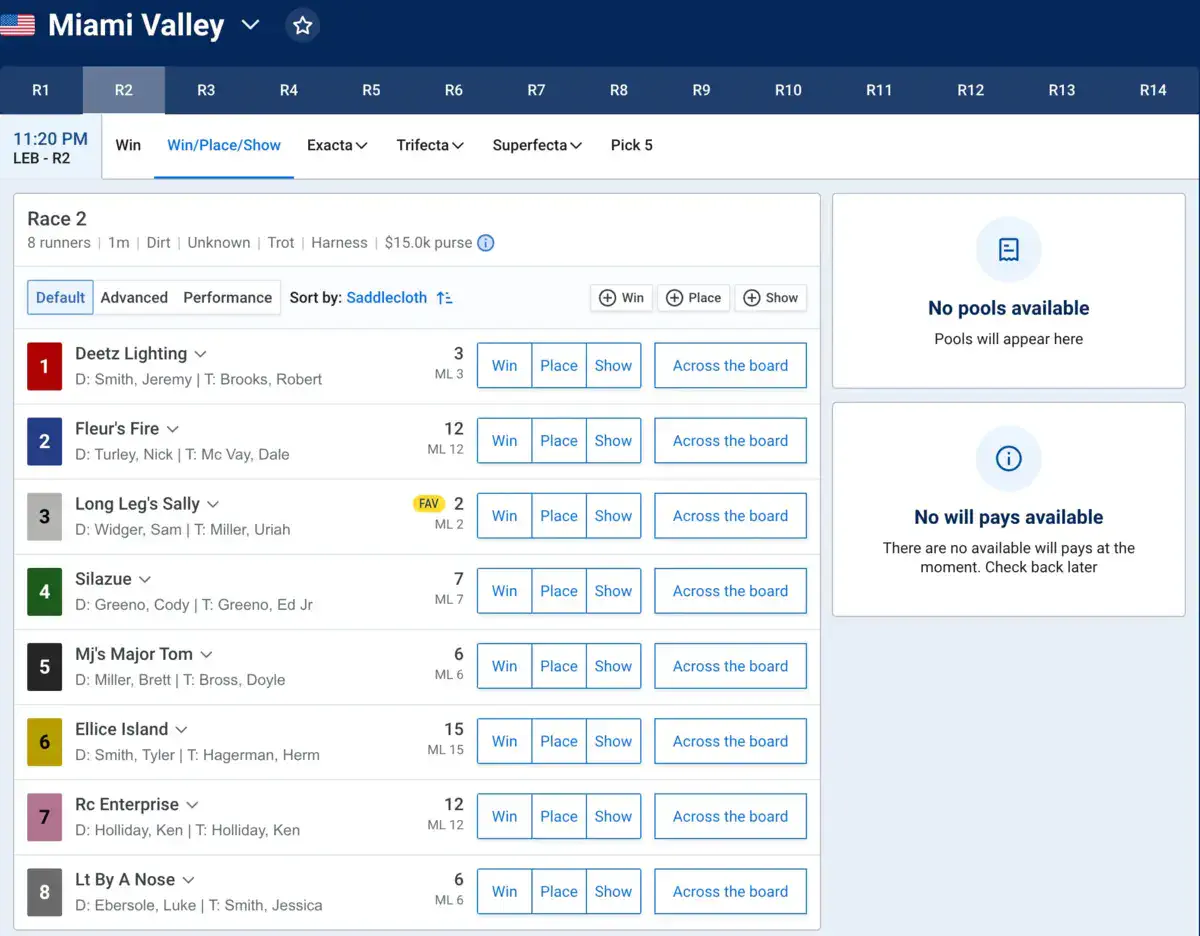The height and width of the screenshot is (936, 1200).
Task: Switch to the Default view
Action: click(60, 298)
